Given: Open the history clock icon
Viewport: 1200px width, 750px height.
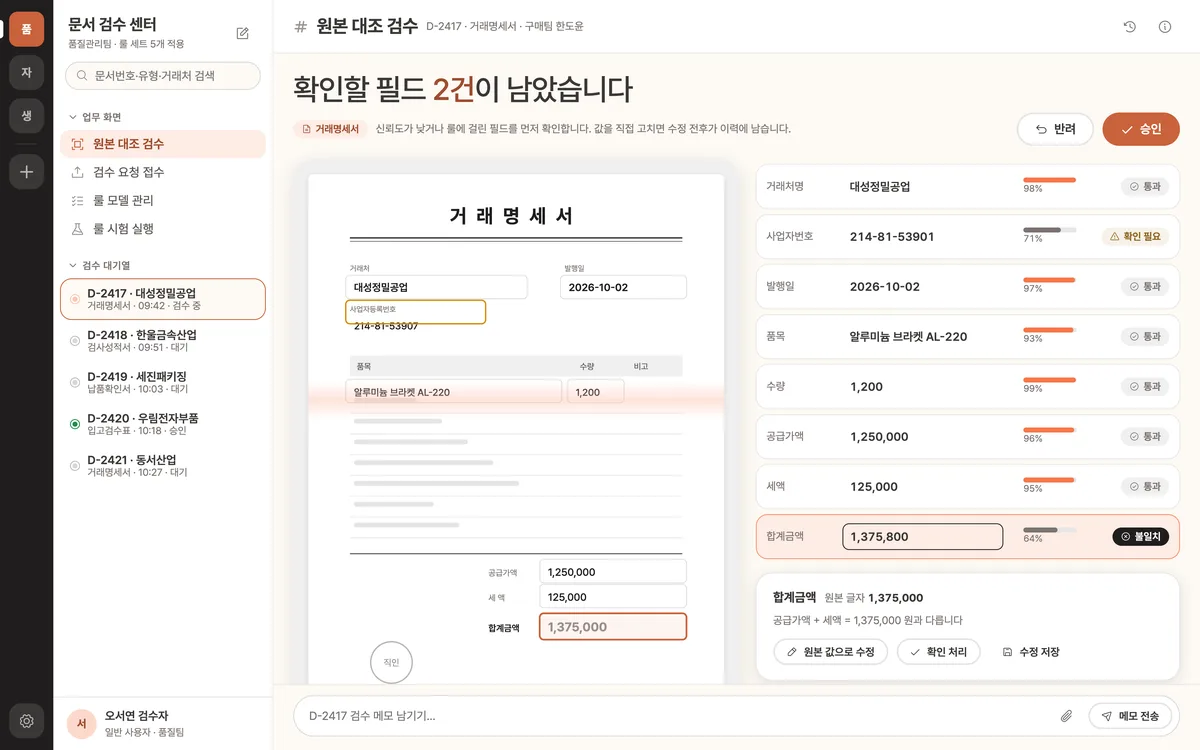Looking at the screenshot, I should click(x=1130, y=27).
